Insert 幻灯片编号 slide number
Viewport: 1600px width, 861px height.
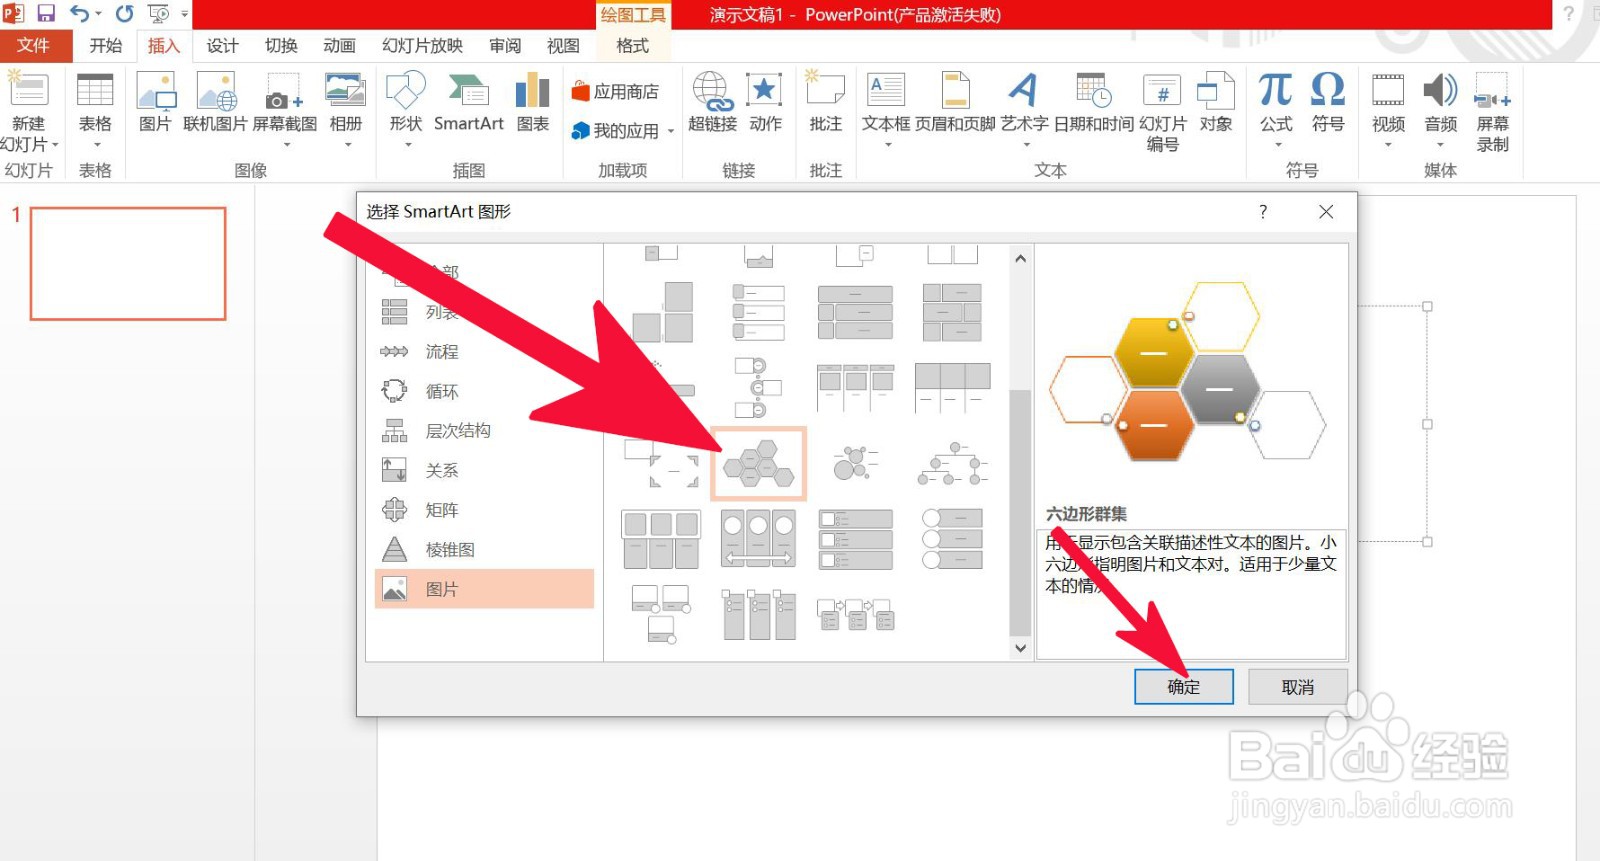(x=1162, y=112)
